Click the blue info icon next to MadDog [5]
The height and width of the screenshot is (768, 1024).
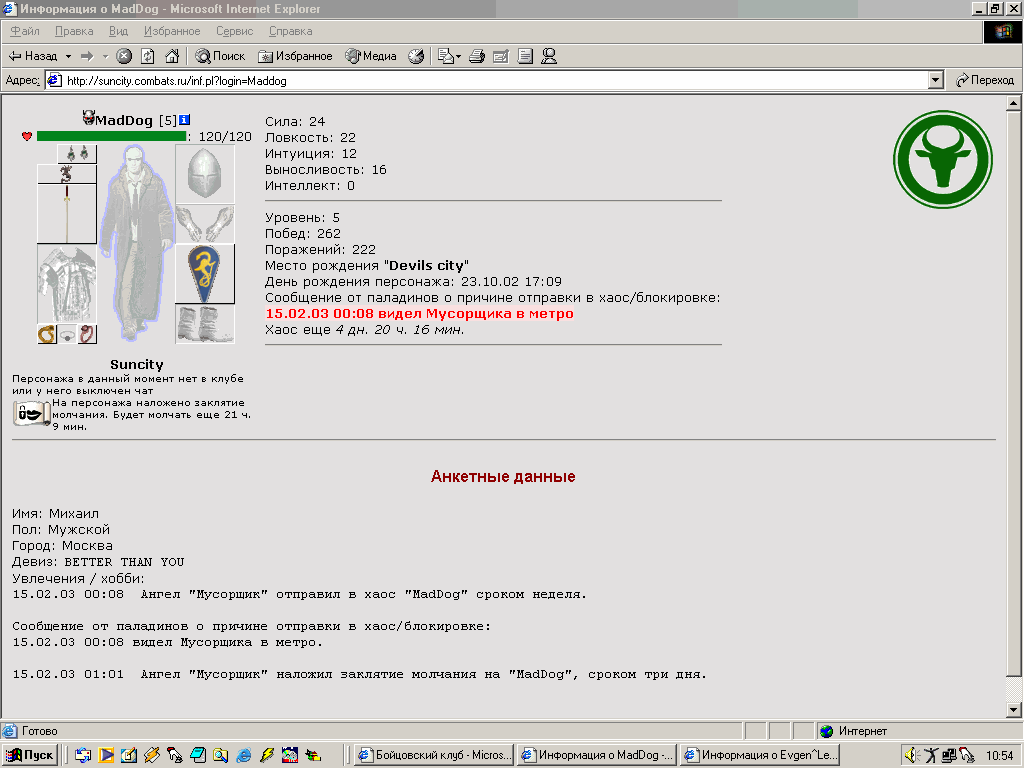184,120
